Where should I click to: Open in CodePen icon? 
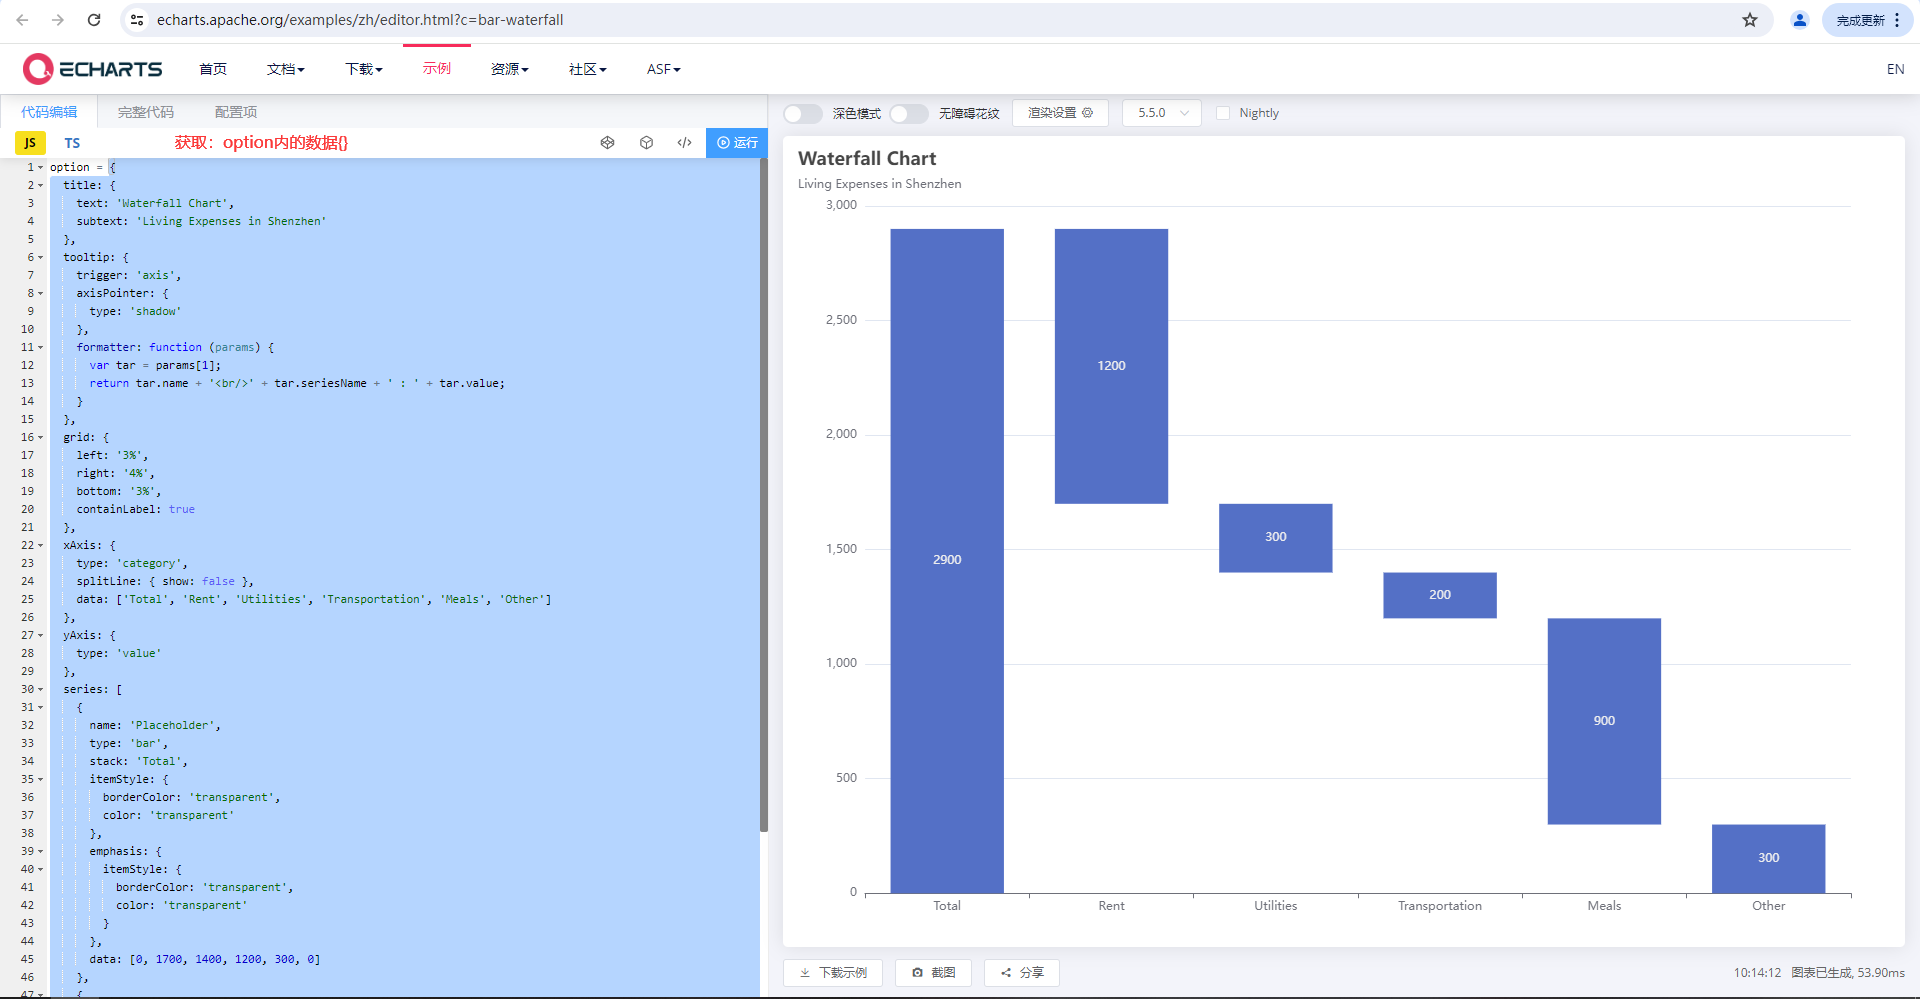pos(607,143)
